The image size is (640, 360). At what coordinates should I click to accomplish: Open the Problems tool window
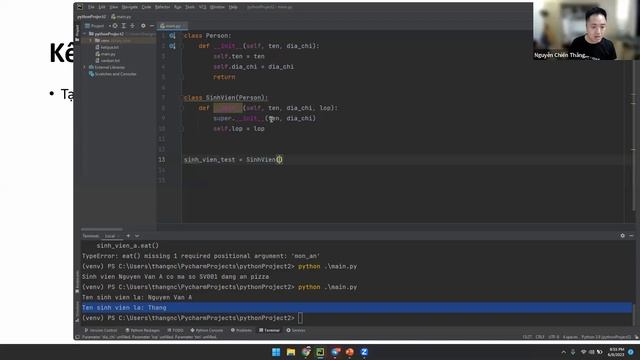click(x=241, y=330)
